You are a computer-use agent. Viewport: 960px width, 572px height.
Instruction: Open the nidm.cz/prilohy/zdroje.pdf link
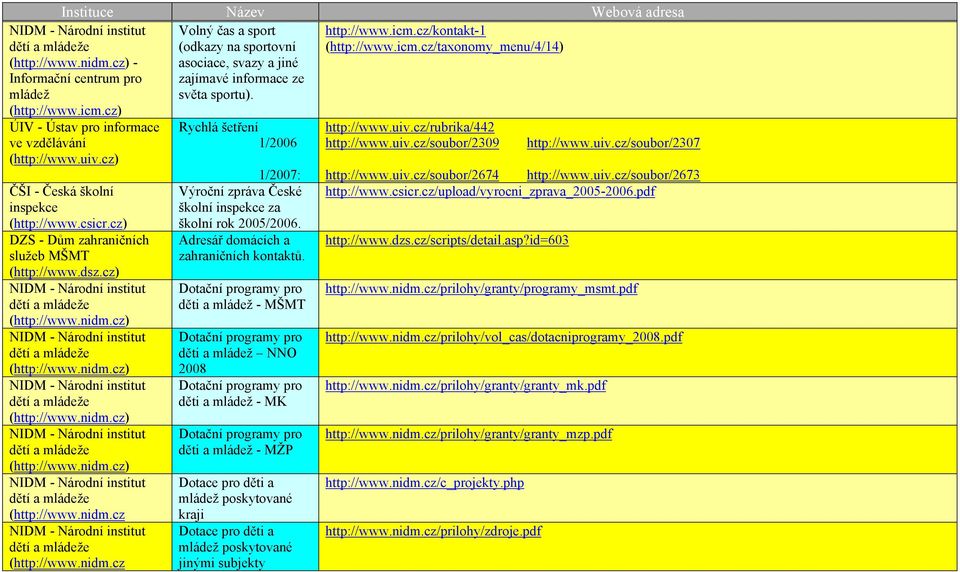click(433, 531)
